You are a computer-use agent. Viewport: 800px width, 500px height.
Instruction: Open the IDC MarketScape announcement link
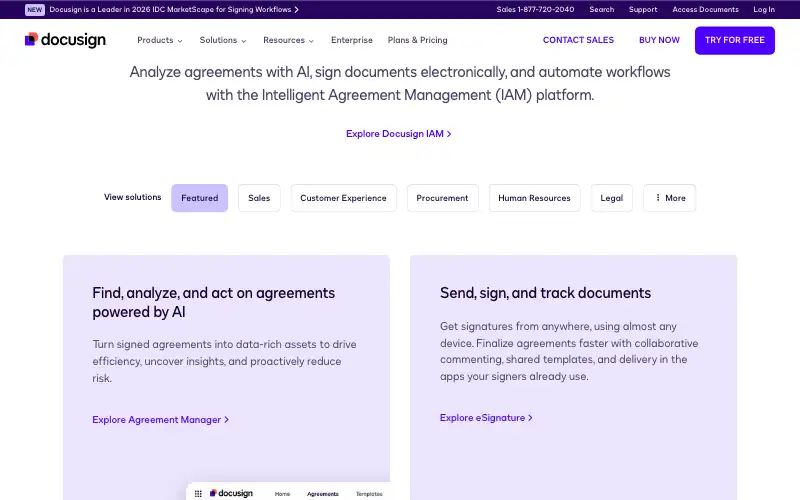click(174, 10)
